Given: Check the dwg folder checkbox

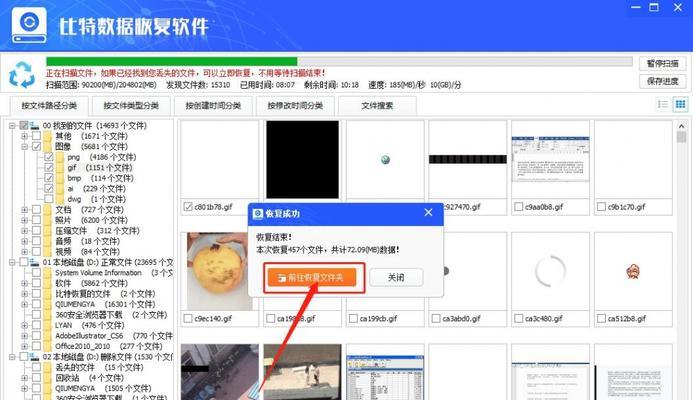Looking at the screenshot, I should pos(49,199).
